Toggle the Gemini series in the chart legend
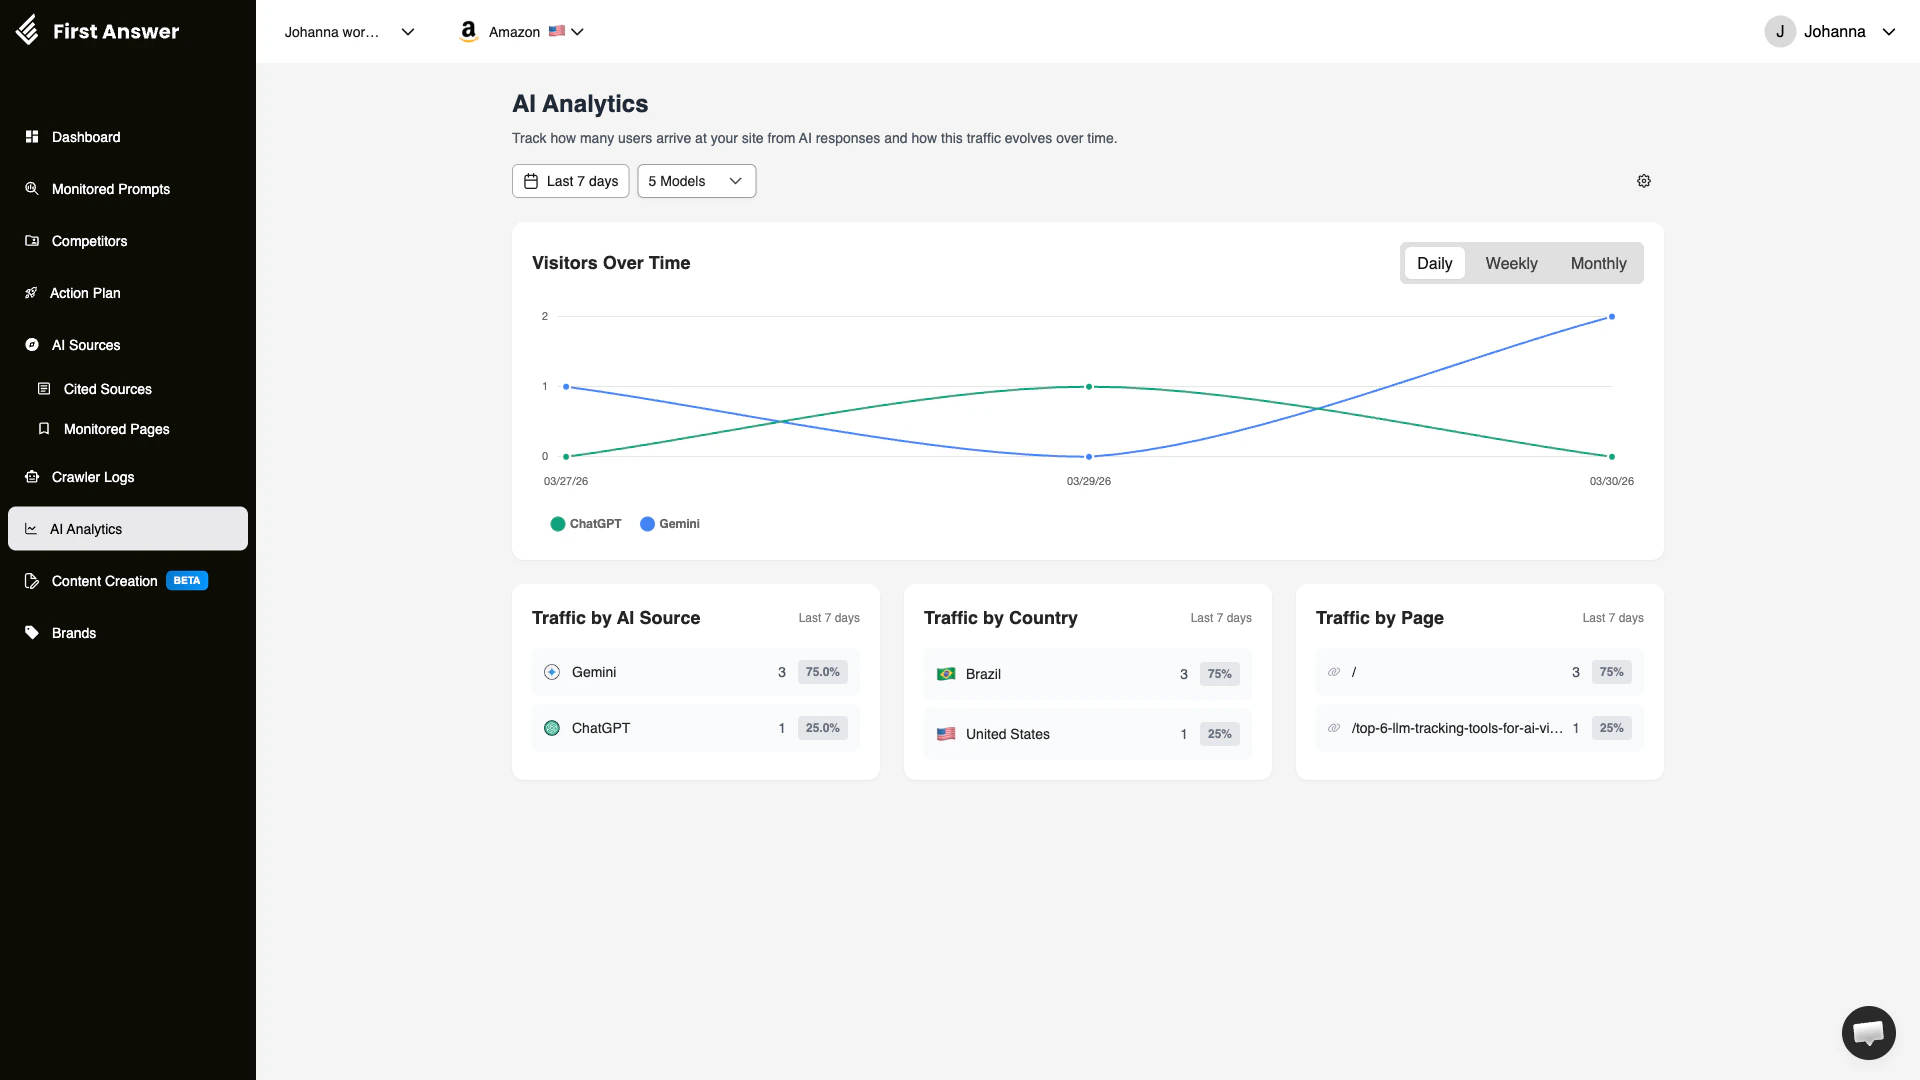The height and width of the screenshot is (1080, 1920). tap(670, 523)
